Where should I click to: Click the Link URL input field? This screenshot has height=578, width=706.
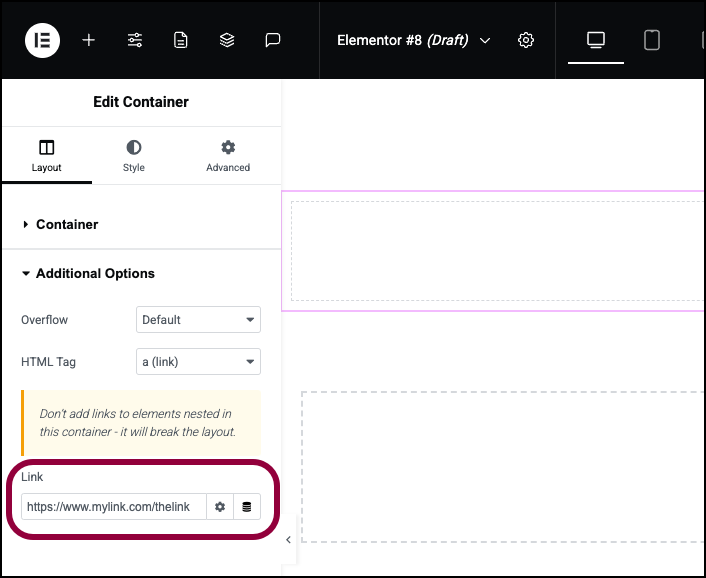click(x=113, y=507)
